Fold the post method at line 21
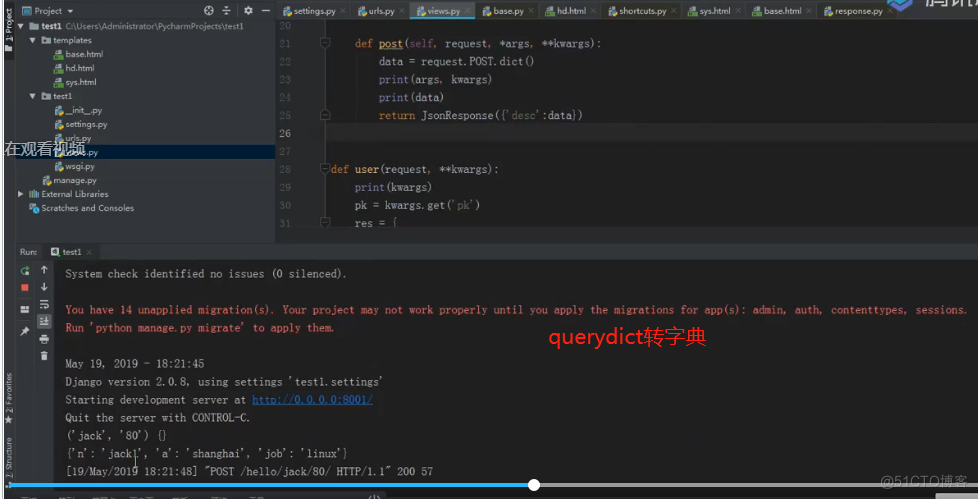The image size is (978, 499). pyautogui.click(x=325, y=43)
